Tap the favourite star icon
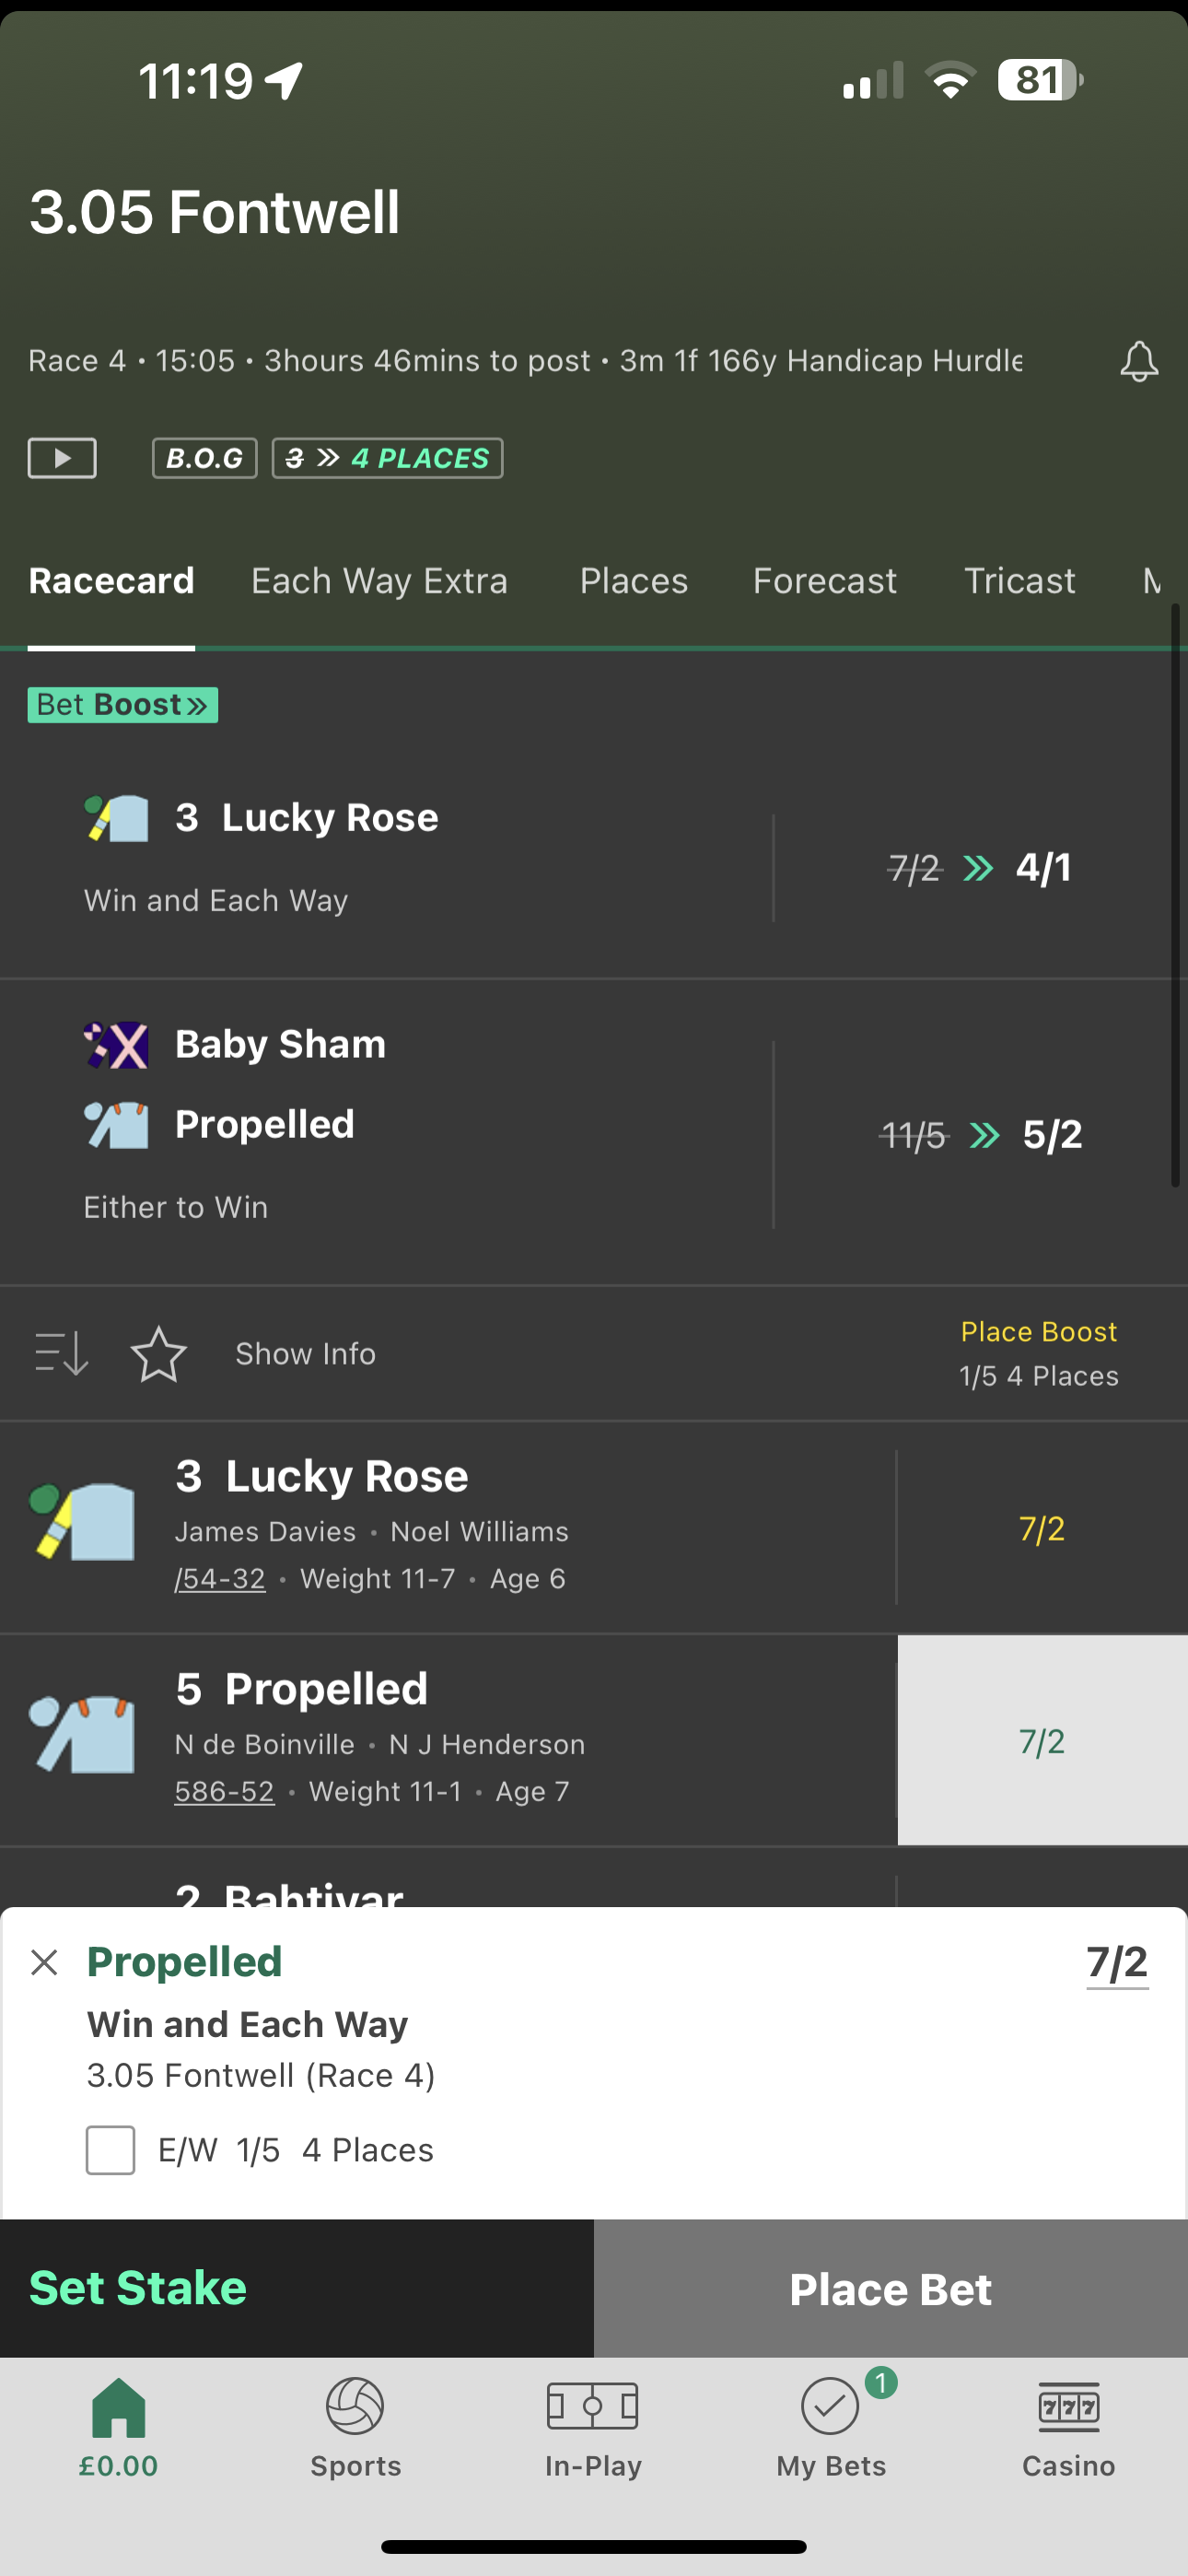The width and height of the screenshot is (1188, 2576). [159, 1354]
